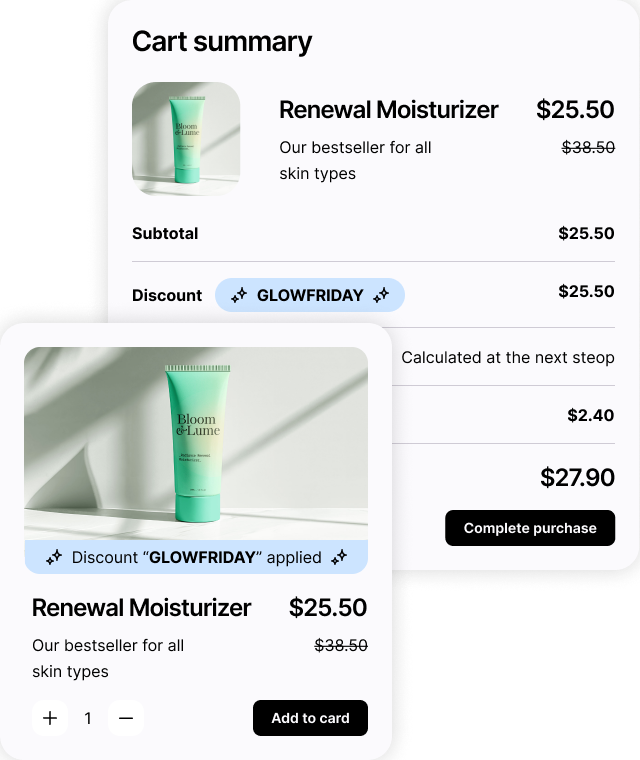Screen dimensions: 640x760
Task: Click the Subtotal row label
Action: coord(165,233)
